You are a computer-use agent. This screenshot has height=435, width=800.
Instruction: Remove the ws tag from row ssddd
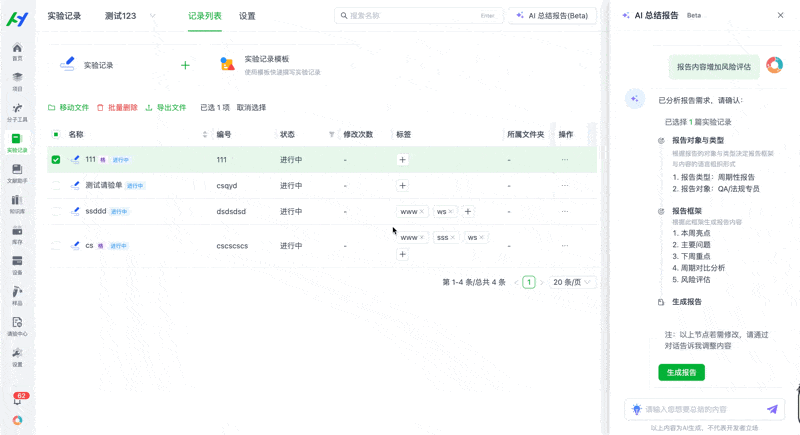click(451, 212)
